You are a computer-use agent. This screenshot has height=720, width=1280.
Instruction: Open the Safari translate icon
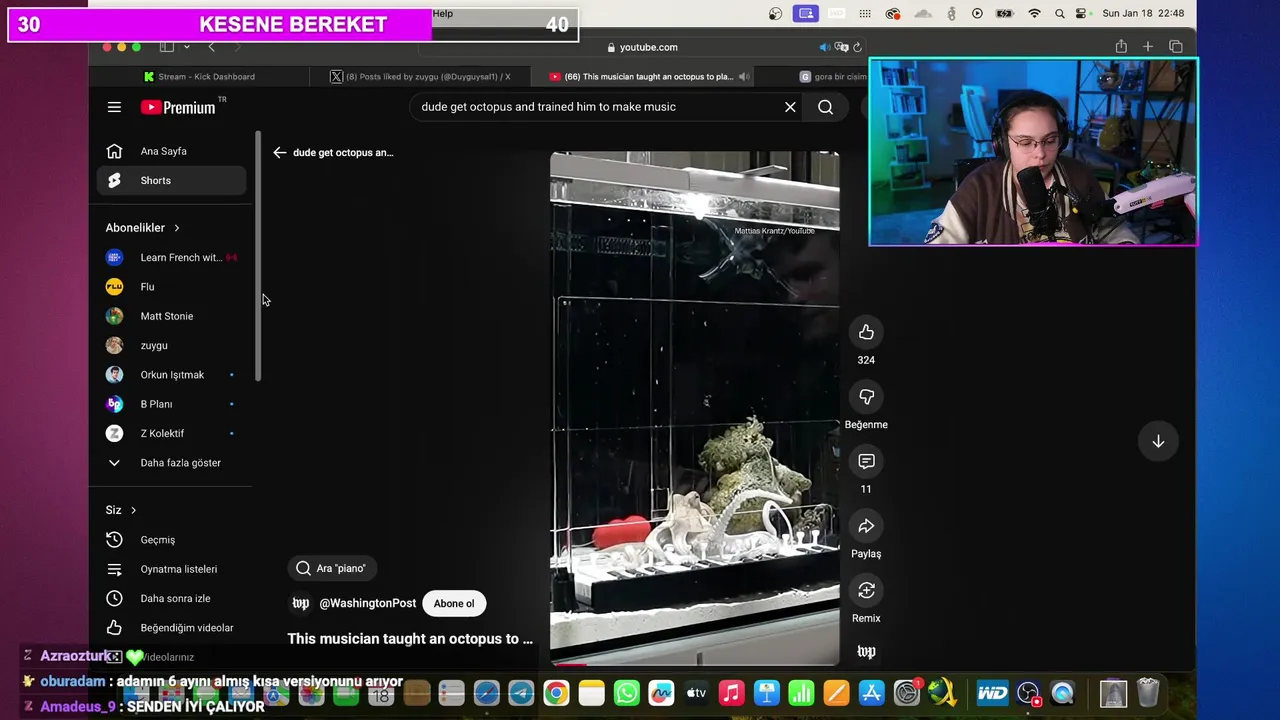click(842, 47)
